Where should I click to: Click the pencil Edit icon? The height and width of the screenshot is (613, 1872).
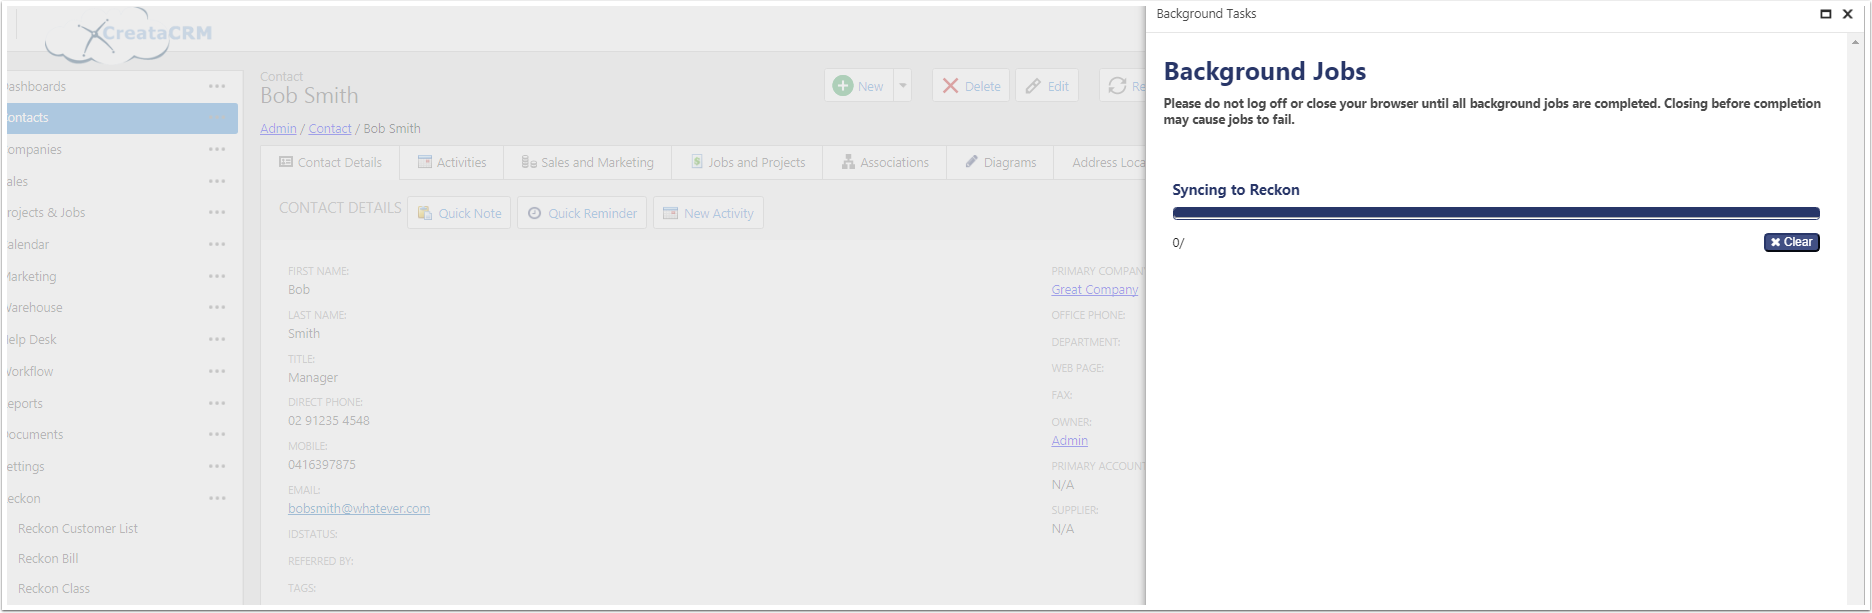coord(1034,86)
